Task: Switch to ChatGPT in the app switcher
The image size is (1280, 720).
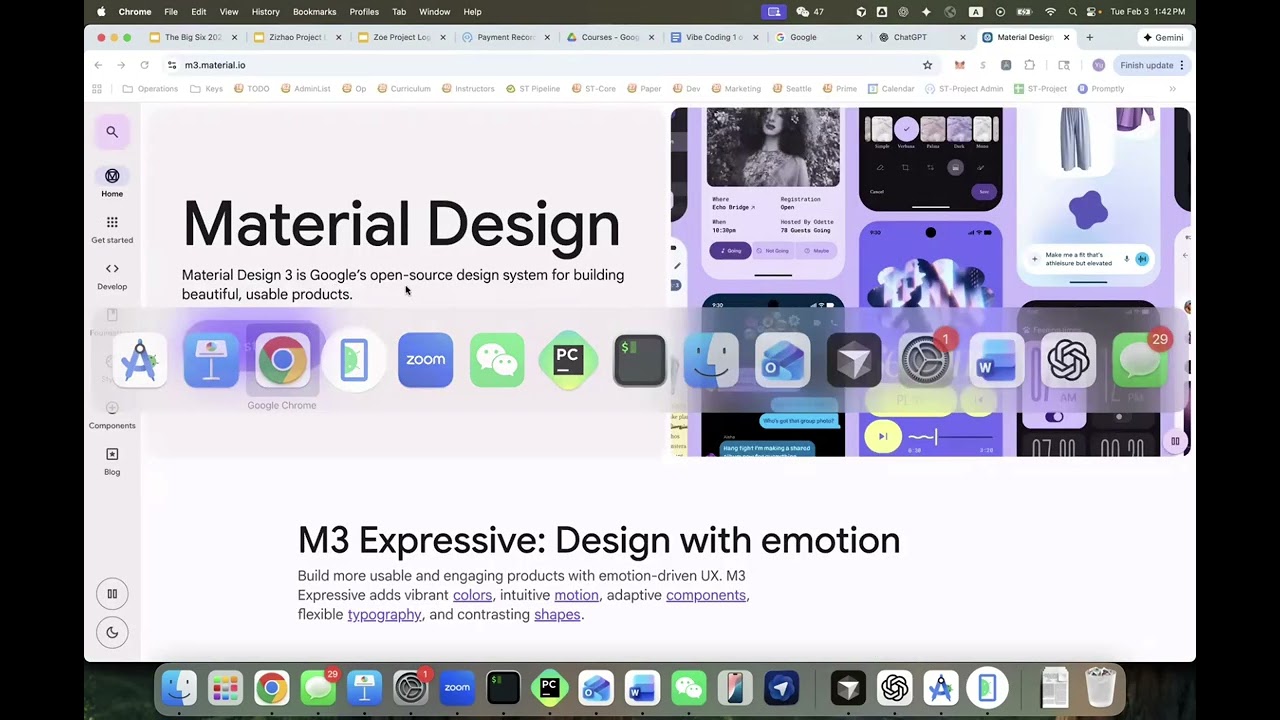Action: [x=1068, y=360]
